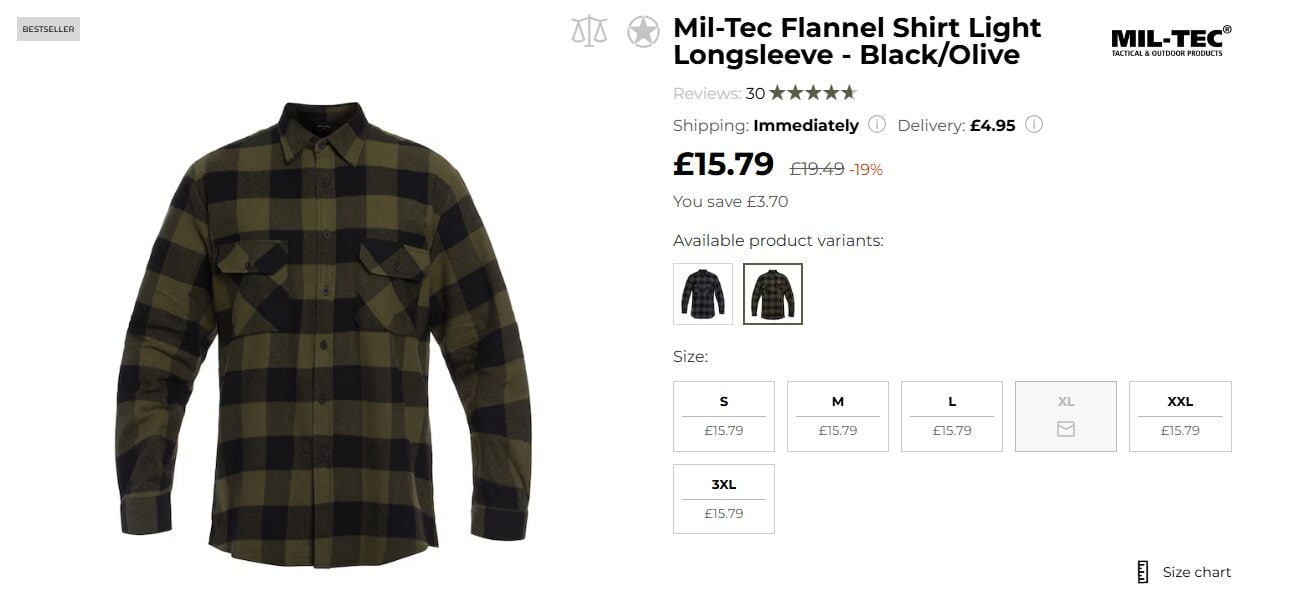Choose the 3XL size option
1292x601 pixels.
[723, 498]
